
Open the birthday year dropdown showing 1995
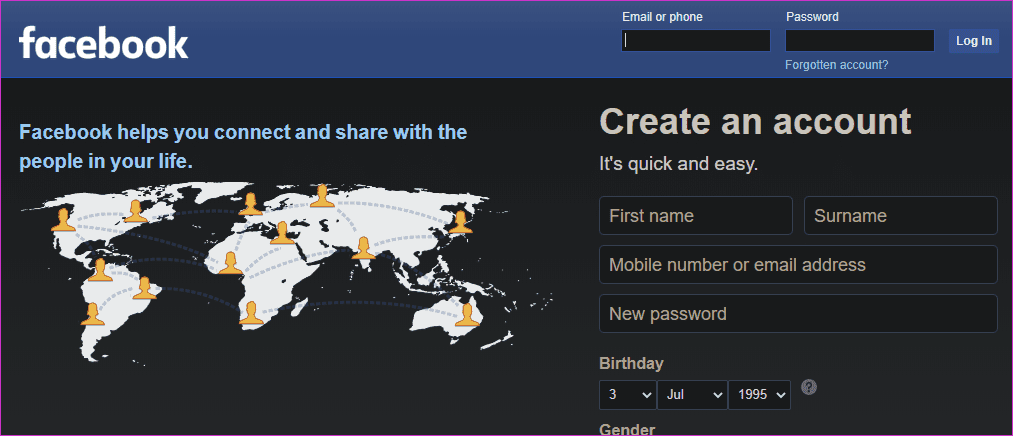click(759, 395)
